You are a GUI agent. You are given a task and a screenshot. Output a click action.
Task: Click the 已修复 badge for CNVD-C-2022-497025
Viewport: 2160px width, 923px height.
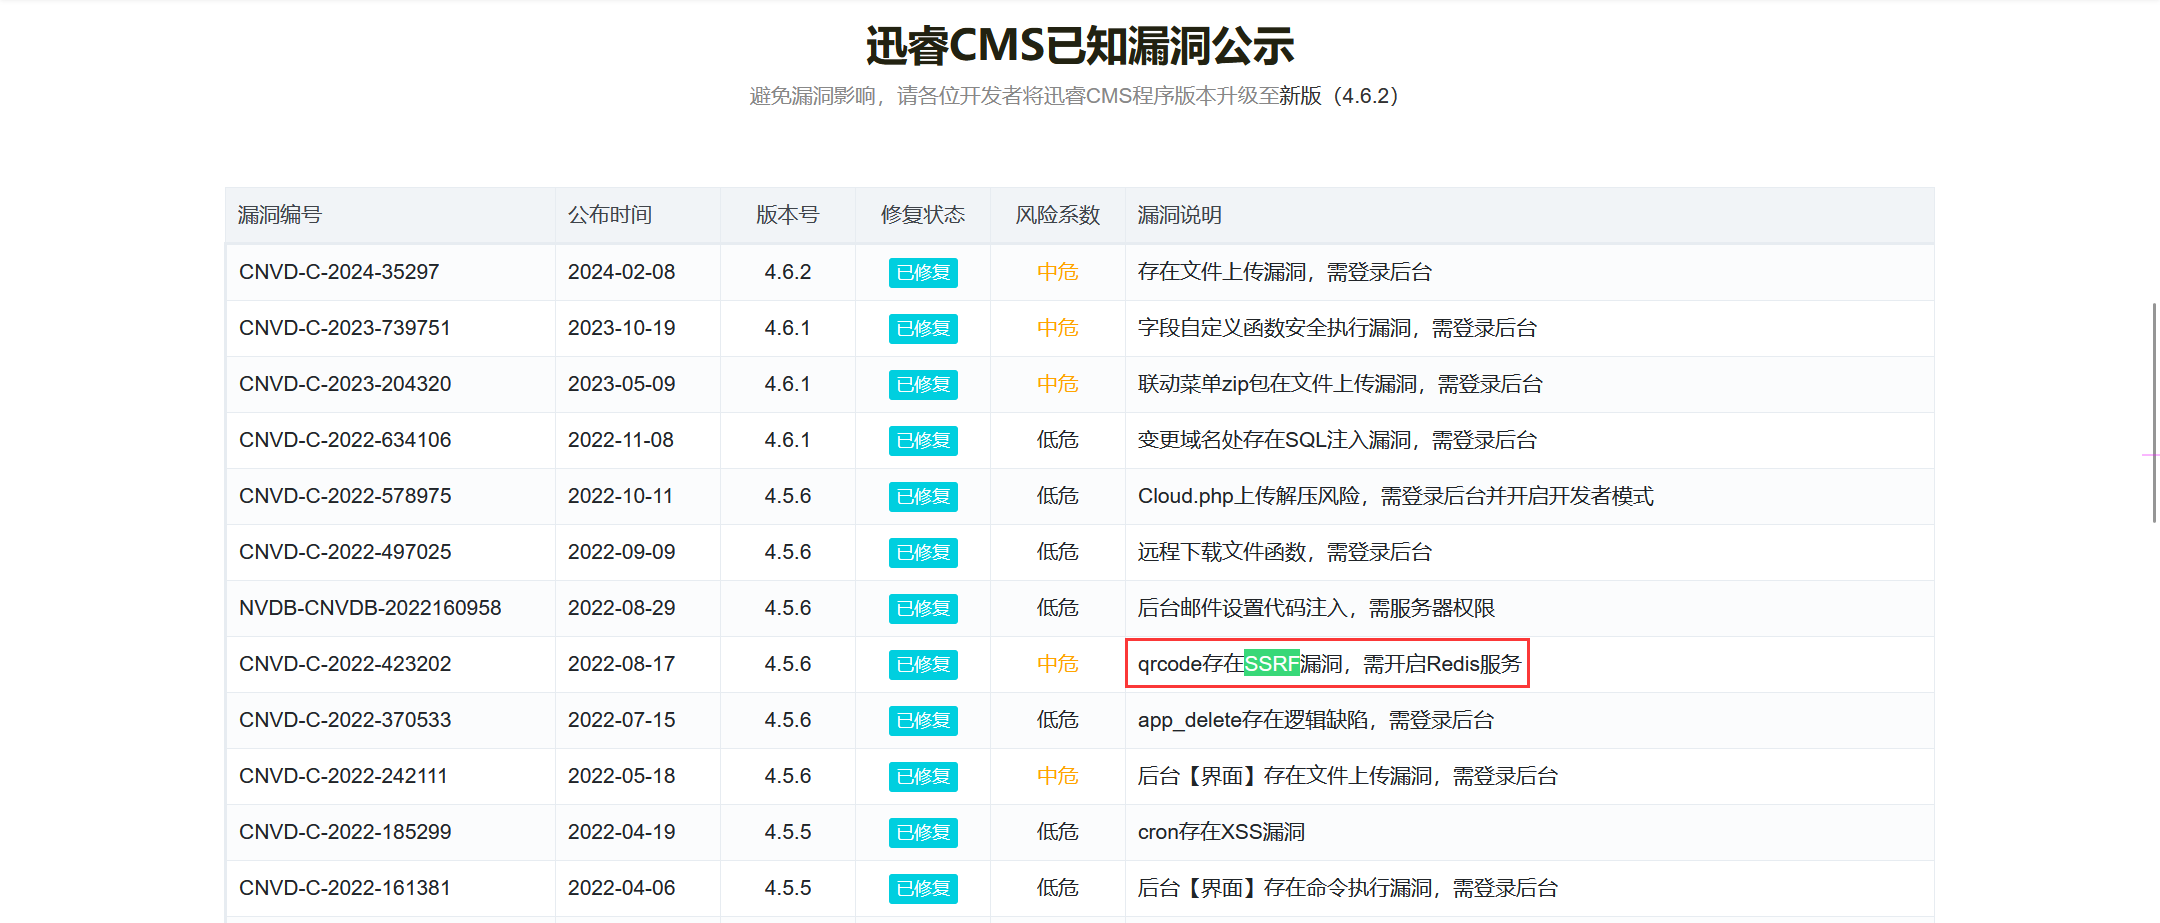pyautogui.click(x=923, y=552)
